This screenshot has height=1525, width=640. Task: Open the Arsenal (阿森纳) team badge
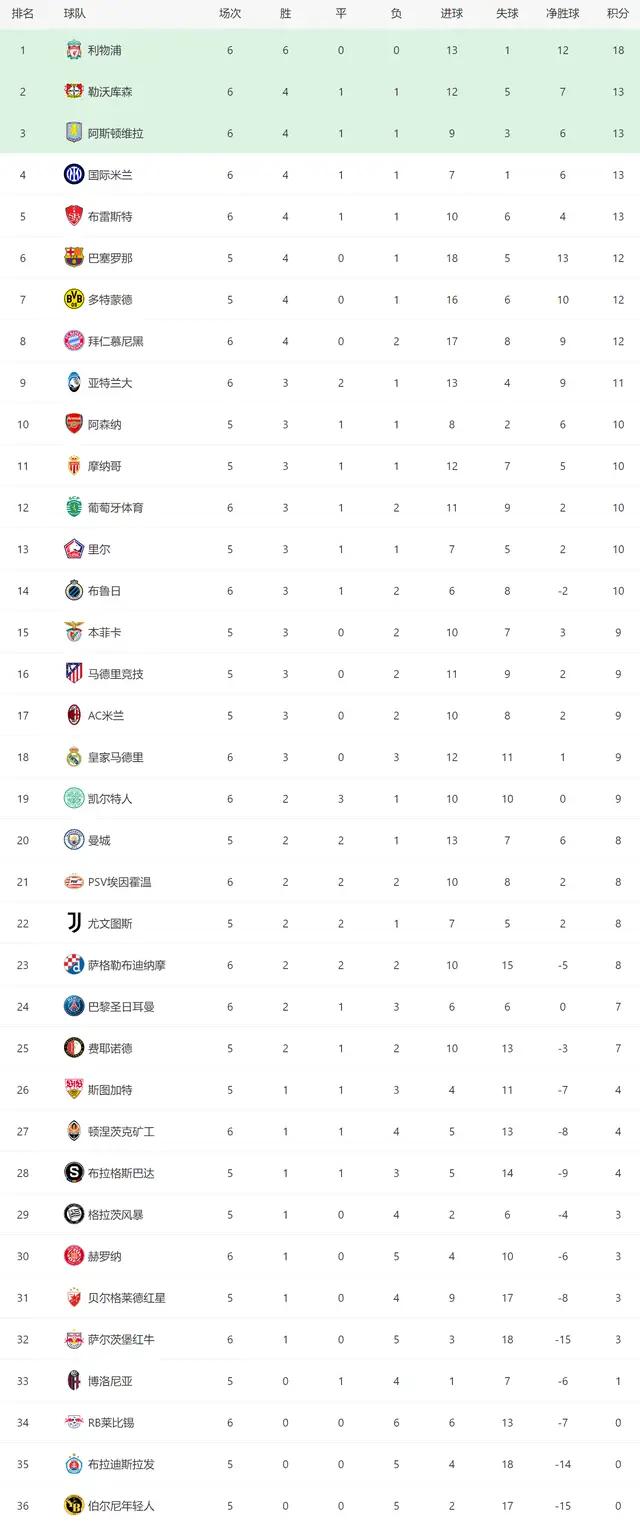(73, 424)
